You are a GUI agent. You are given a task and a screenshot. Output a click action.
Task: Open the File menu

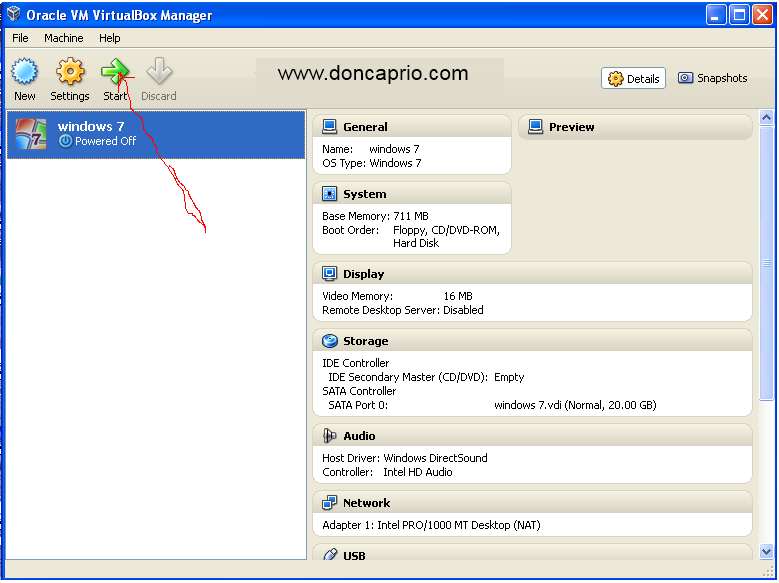point(20,38)
